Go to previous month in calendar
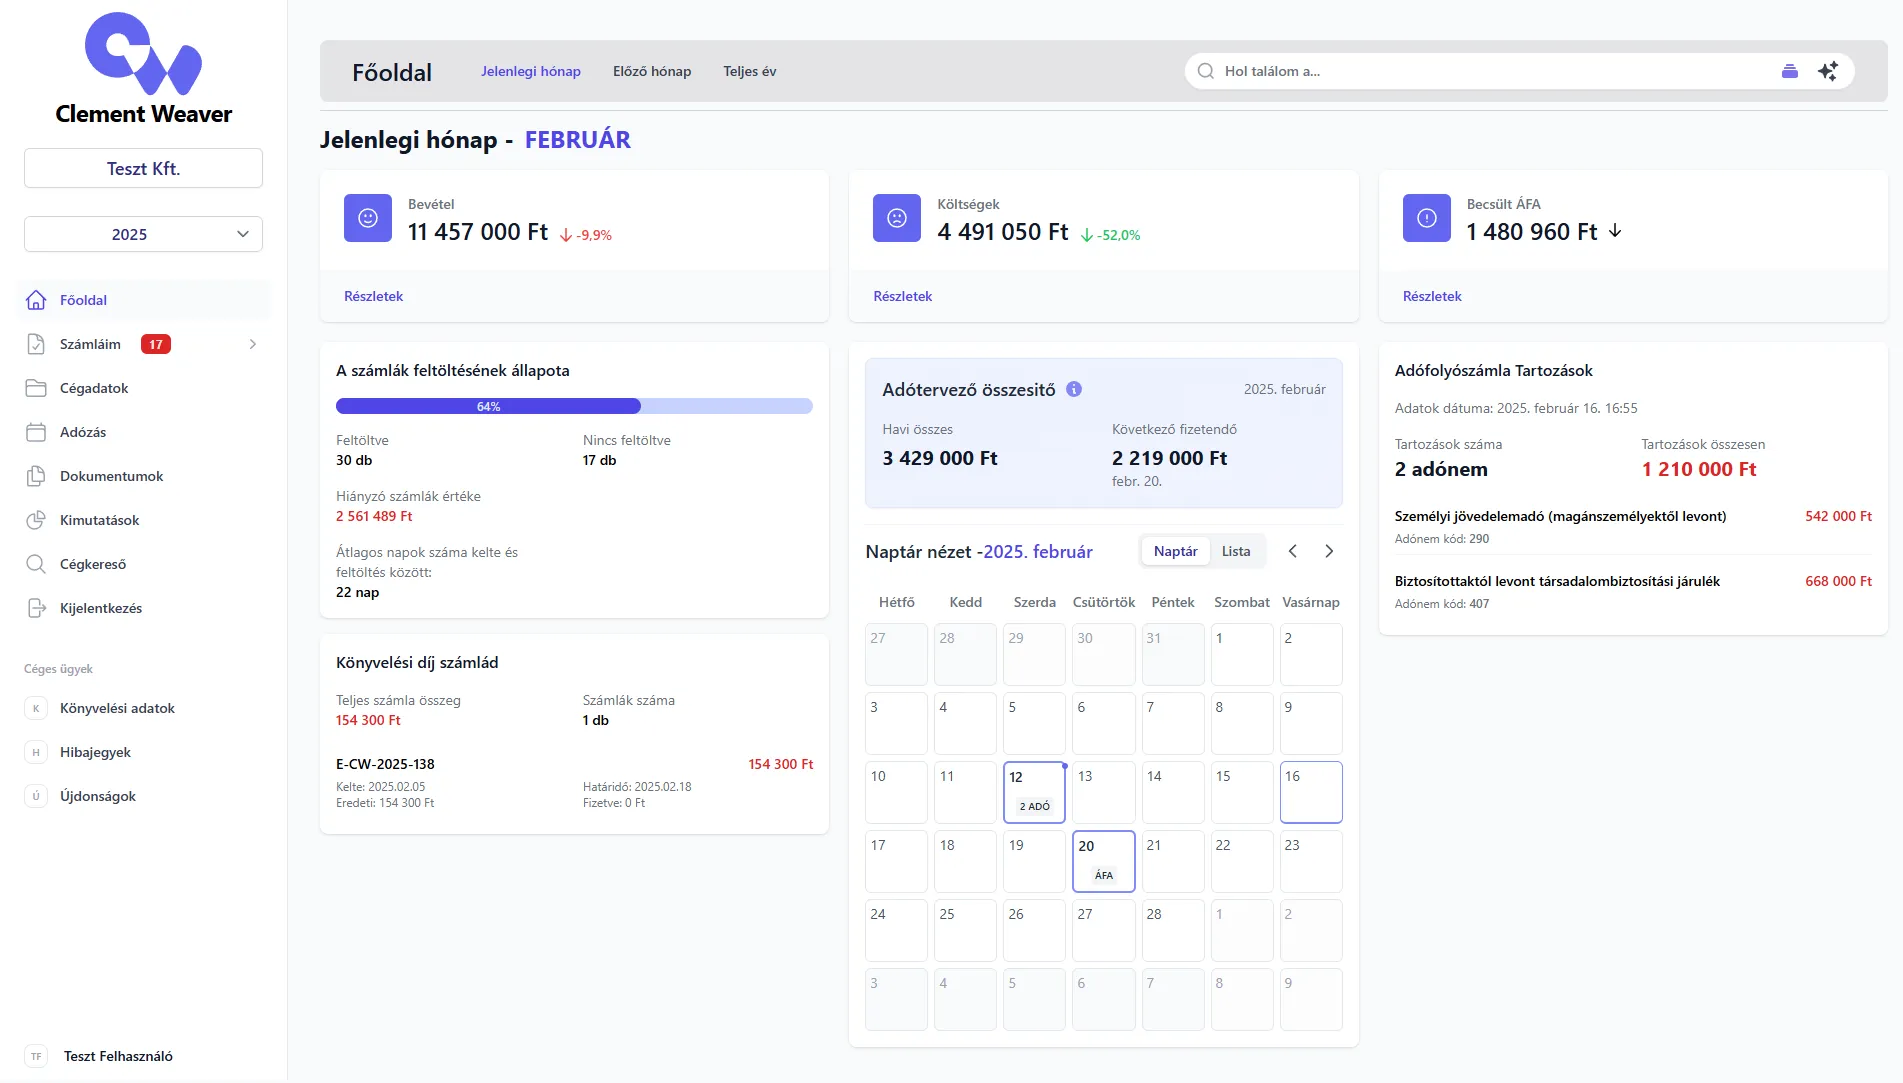This screenshot has width=1903, height=1083. click(1292, 551)
